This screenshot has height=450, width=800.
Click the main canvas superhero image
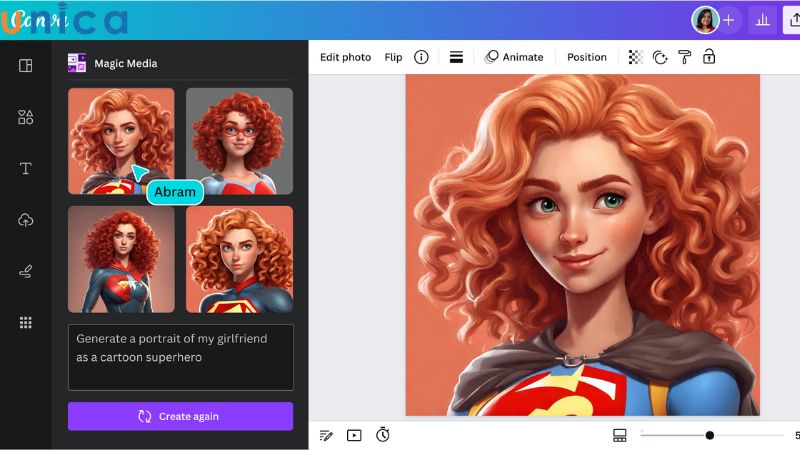pyautogui.click(x=582, y=245)
